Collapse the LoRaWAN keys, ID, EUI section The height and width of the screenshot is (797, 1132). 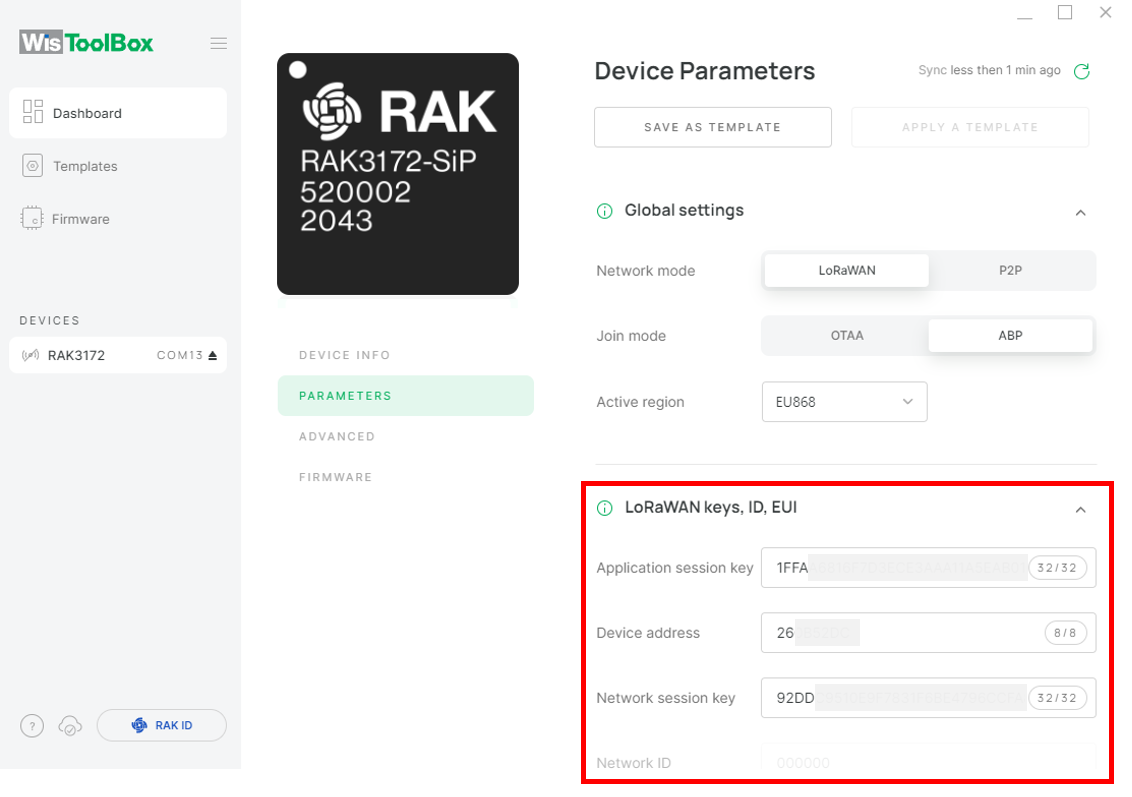pyautogui.click(x=1081, y=510)
